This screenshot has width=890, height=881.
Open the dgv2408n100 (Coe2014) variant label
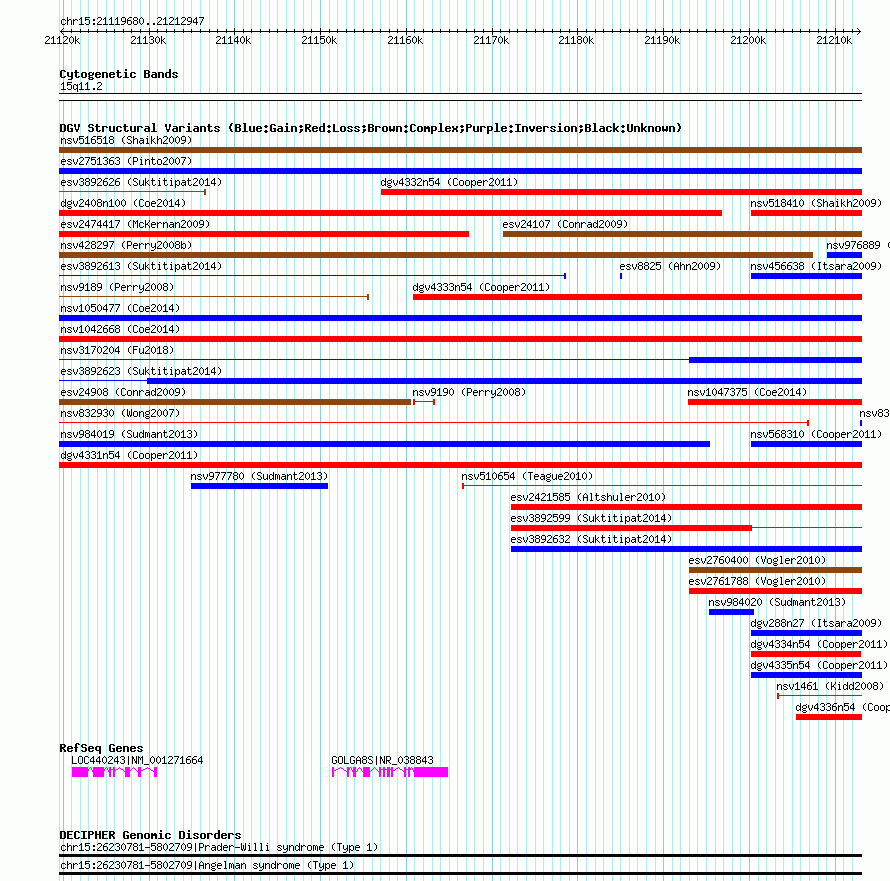pos(123,203)
